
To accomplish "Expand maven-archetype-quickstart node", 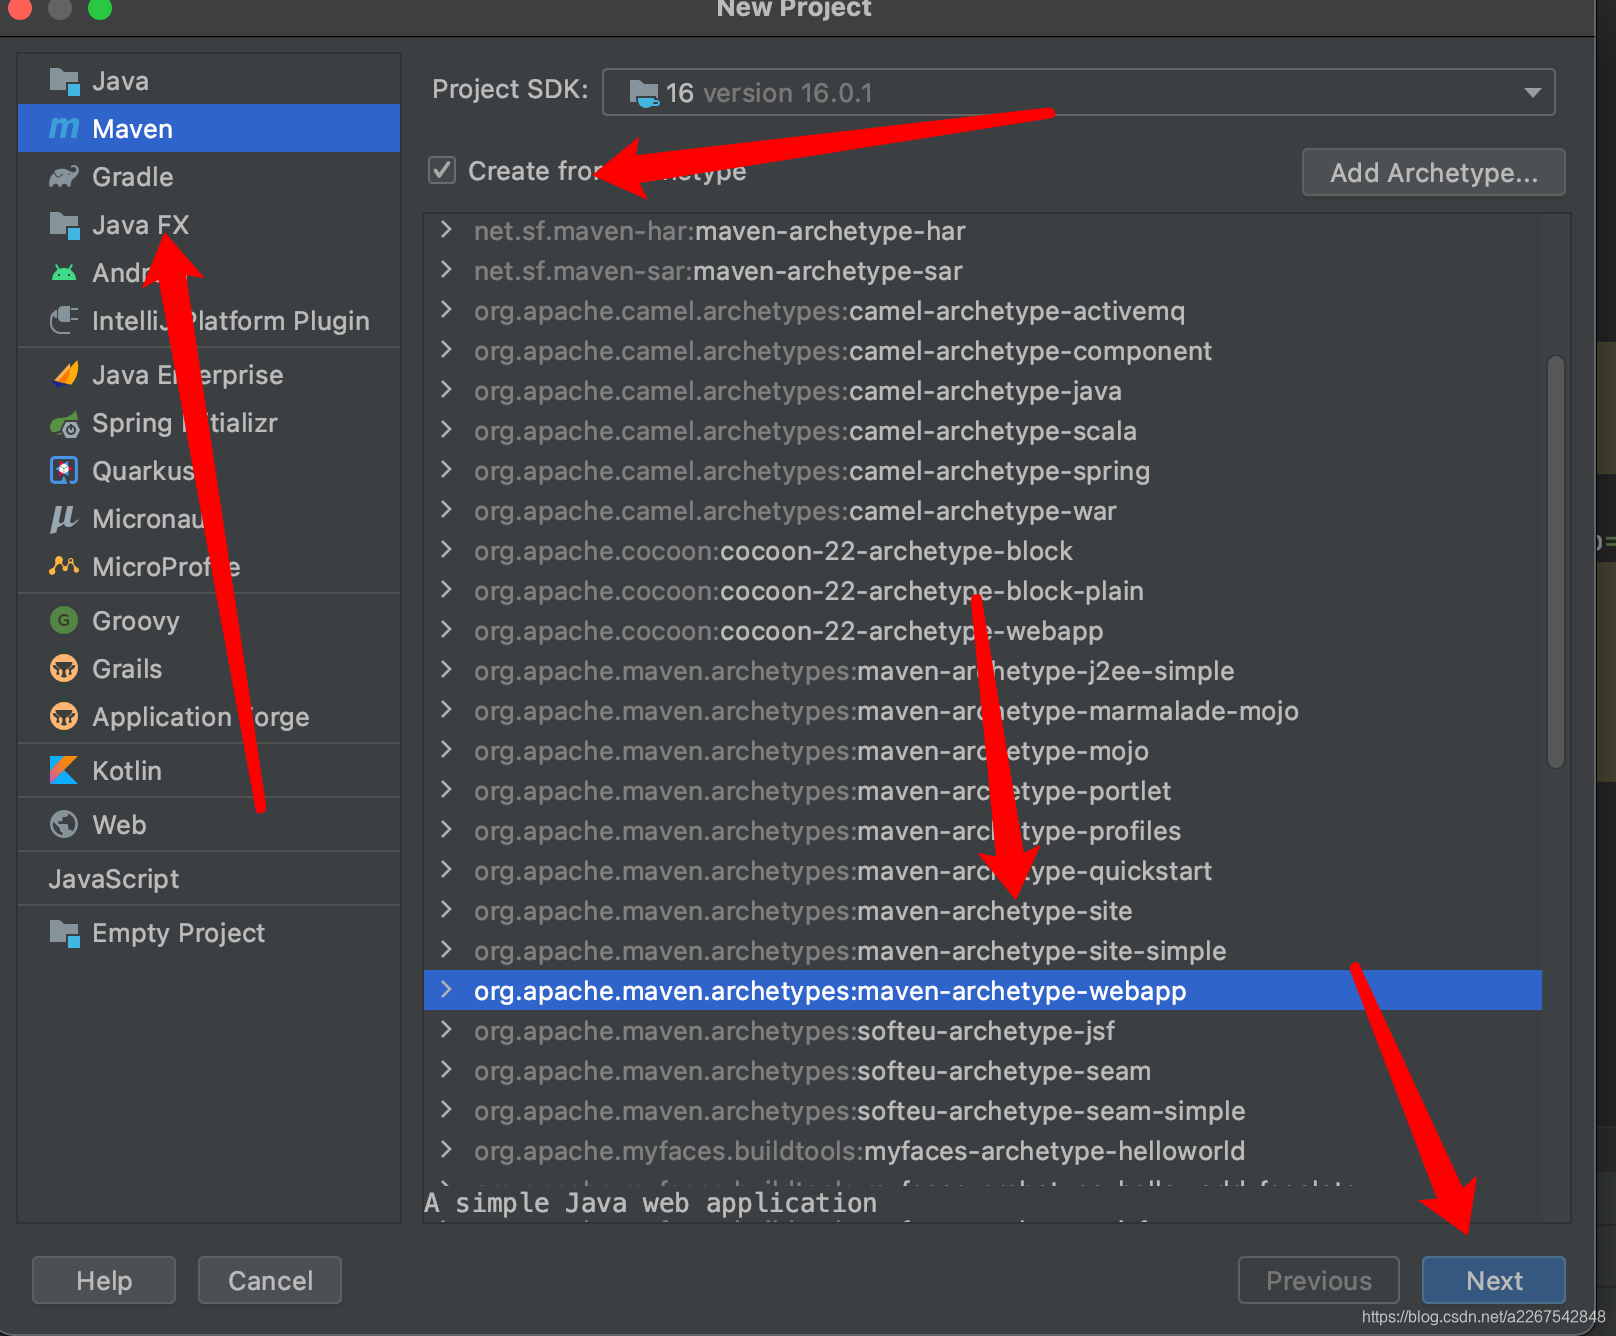I will 446,870.
